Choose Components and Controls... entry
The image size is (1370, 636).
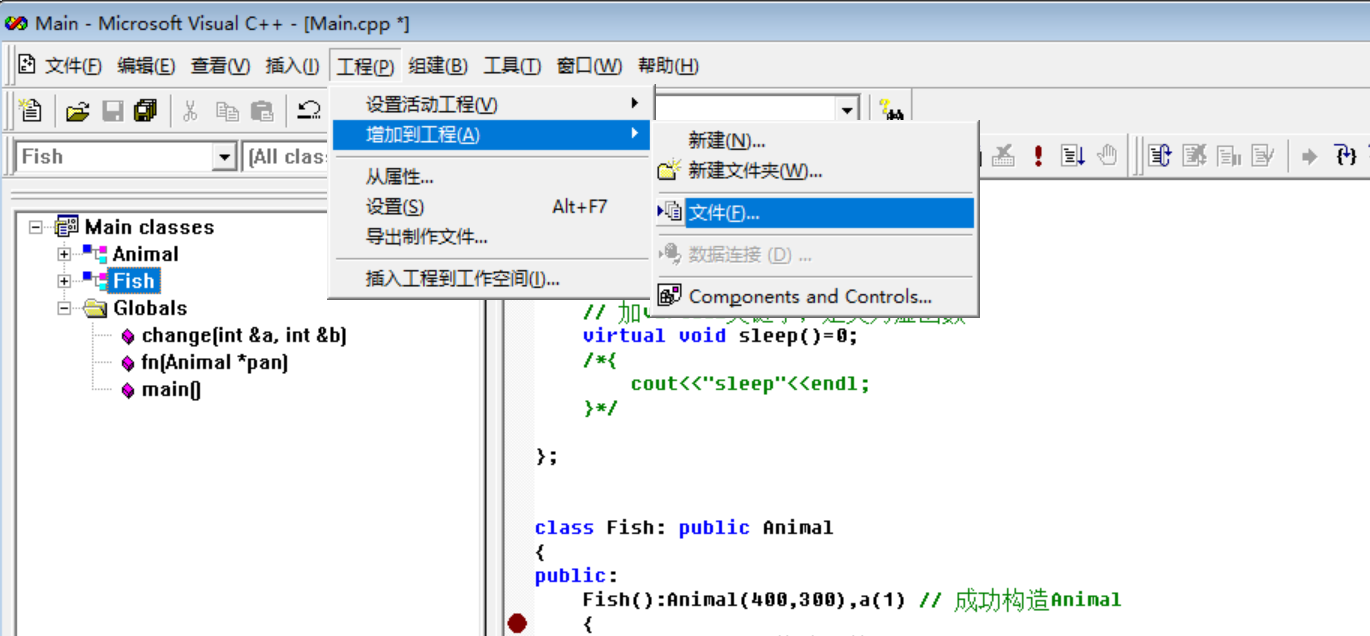(814, 297)
